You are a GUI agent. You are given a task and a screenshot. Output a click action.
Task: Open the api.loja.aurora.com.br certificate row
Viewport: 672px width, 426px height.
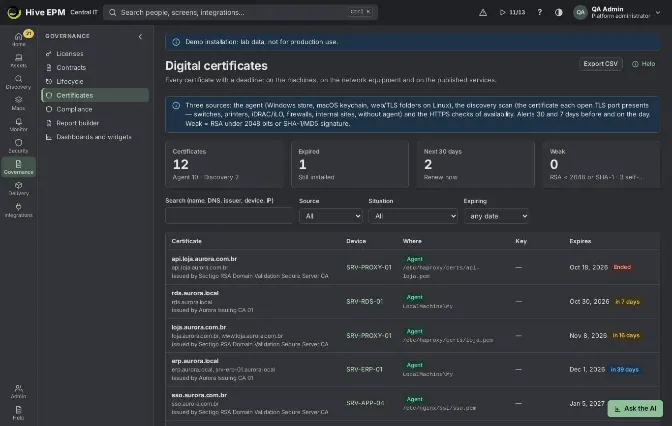[x=412, y=267]
